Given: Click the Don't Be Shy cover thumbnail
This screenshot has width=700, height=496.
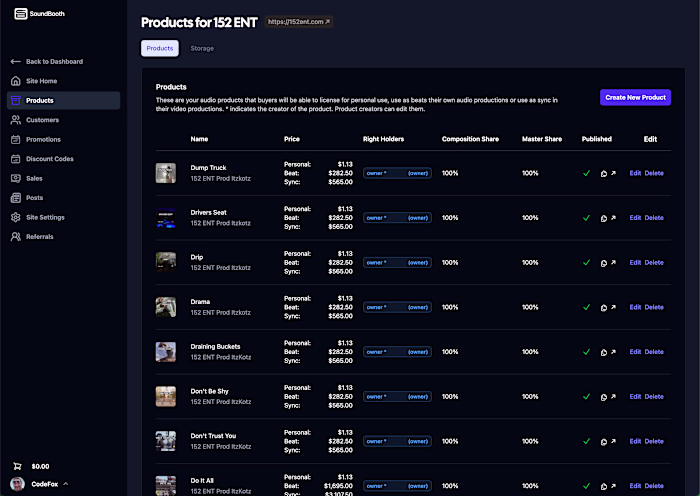Looking at the screenshot, I should 166,396.
